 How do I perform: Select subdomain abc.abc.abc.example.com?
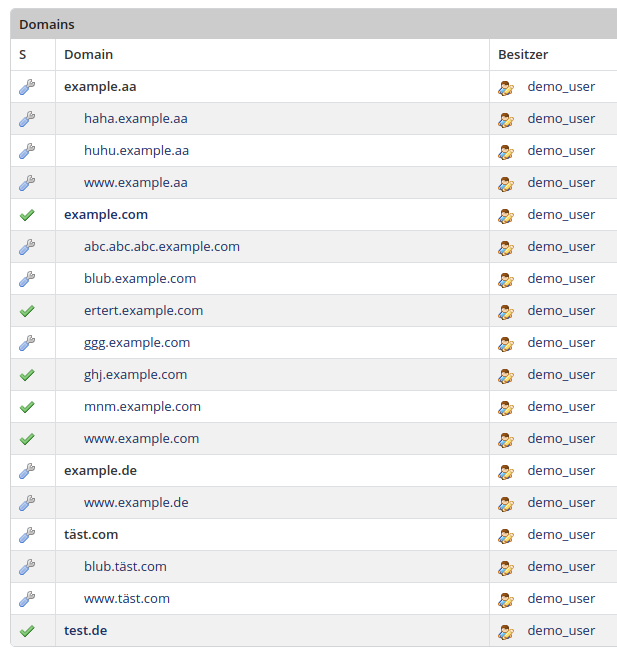162,247
